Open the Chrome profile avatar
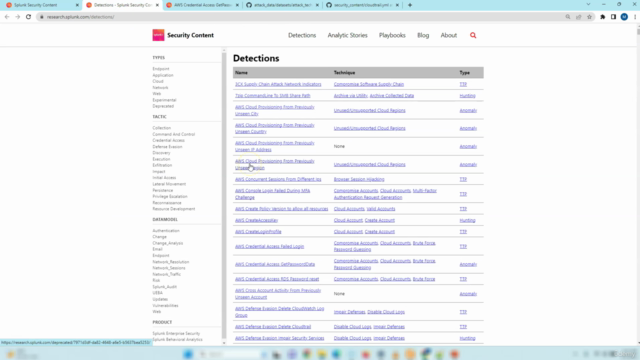This screenshot has width=640, height=360. tap(624, 17)
